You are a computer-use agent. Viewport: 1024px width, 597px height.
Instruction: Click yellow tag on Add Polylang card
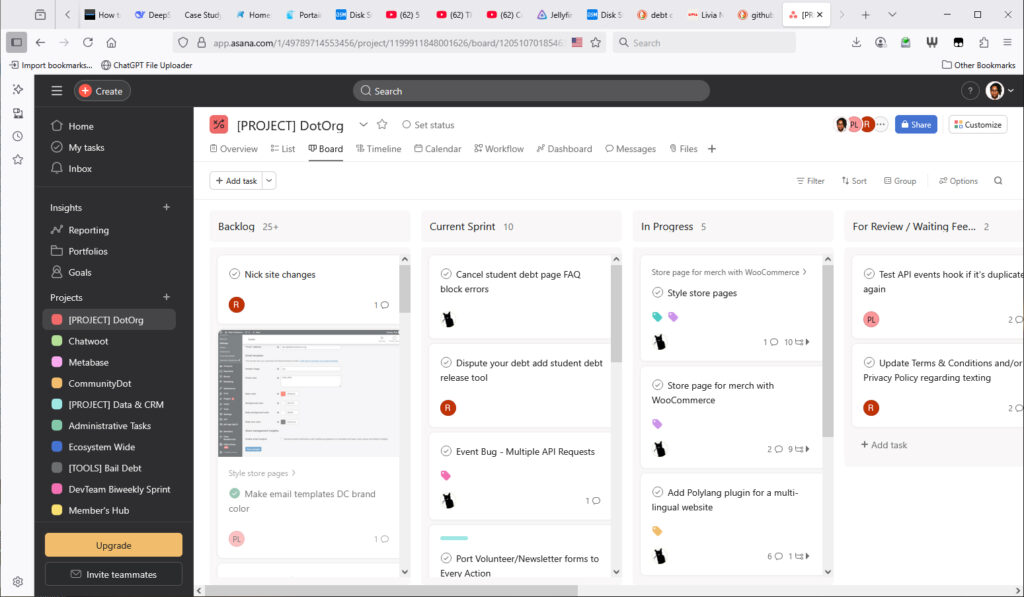(657, 530)
